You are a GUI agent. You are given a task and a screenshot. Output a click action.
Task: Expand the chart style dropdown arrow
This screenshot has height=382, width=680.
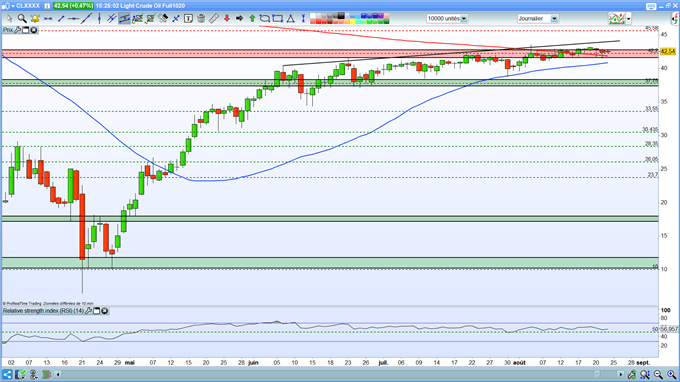628,19
